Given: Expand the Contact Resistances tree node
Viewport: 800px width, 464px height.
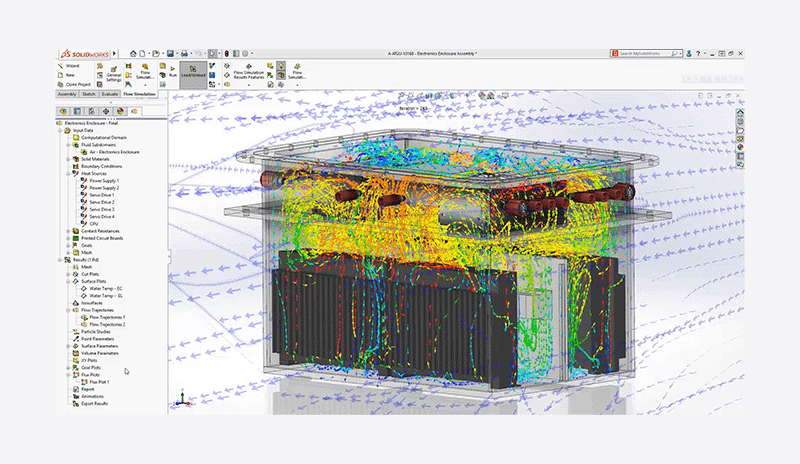Looking at the screenshot, I should (x=67, y=231).
